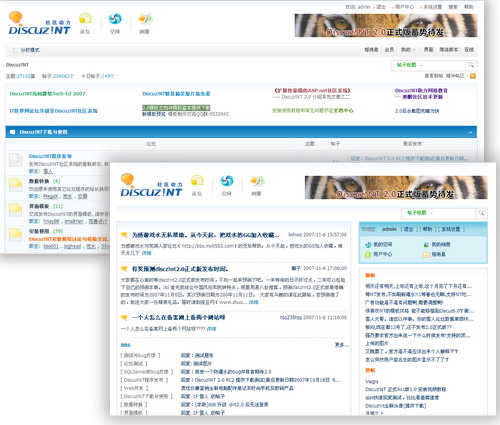Screen dimensions: 500x425
Task: Open the 界面模板 forum link
Action: (x=39, y=206)
